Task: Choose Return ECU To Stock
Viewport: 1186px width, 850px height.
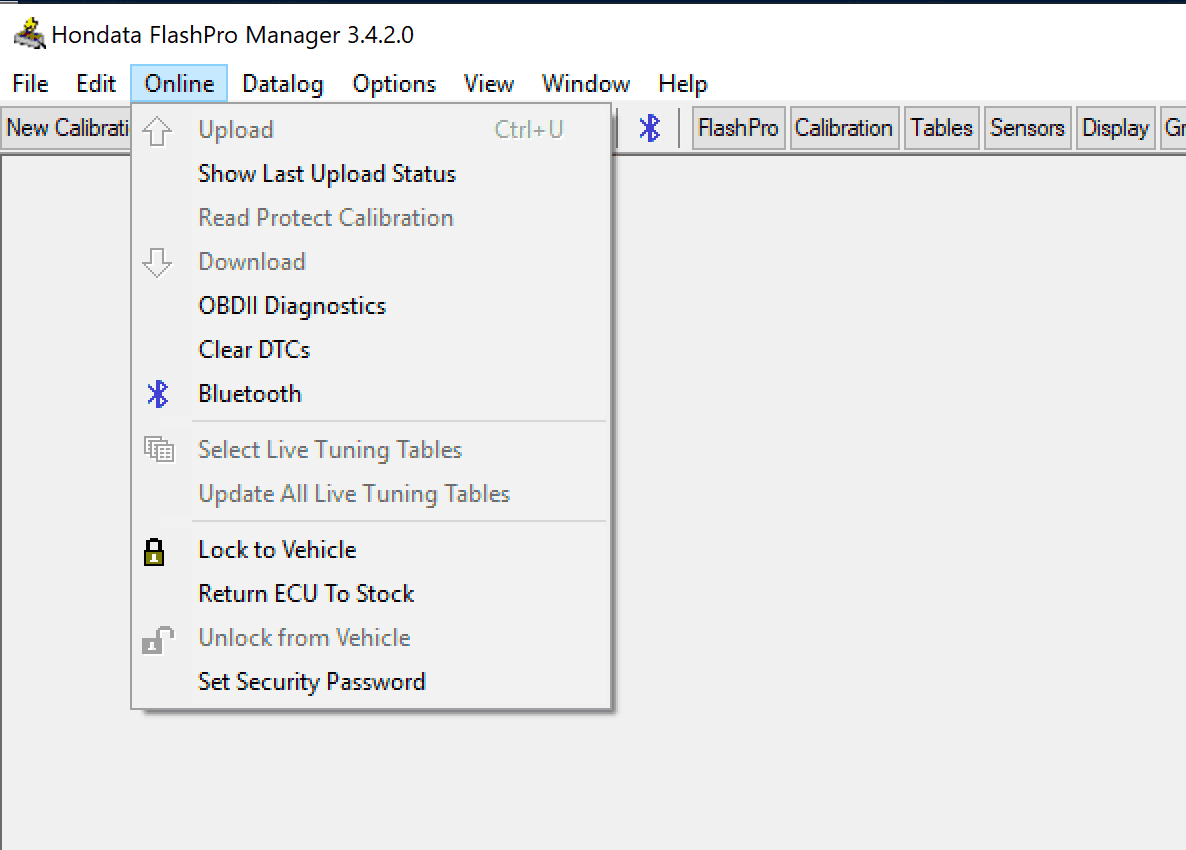Action: pos(306,594)
